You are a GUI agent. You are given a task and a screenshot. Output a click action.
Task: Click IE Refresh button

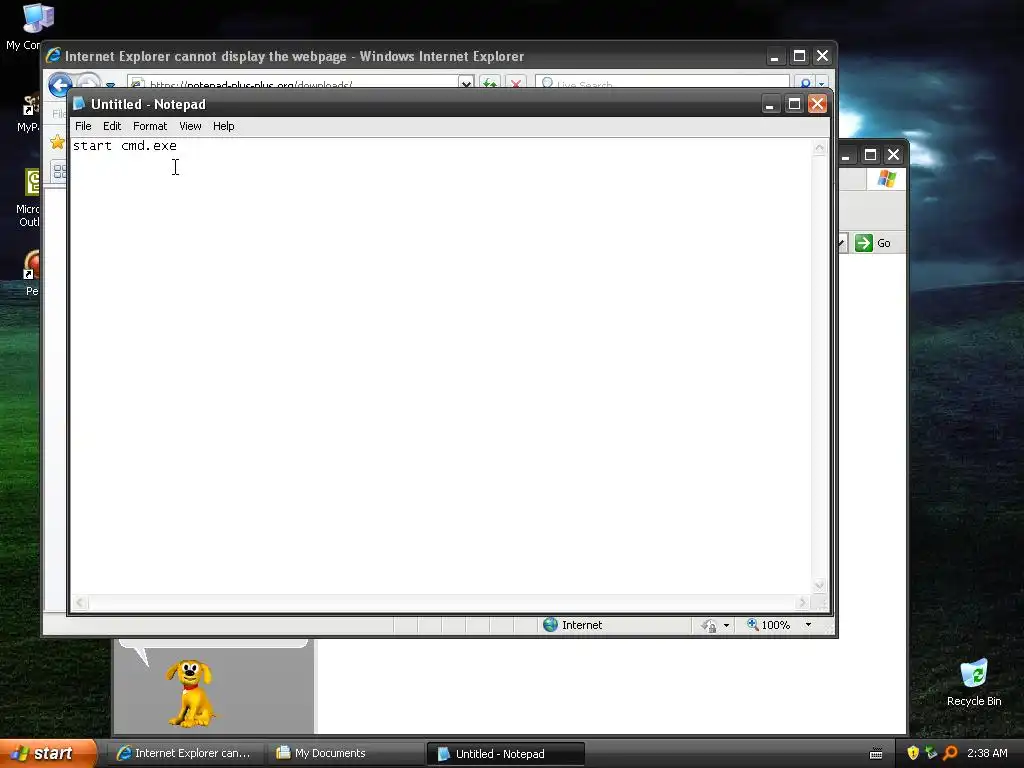[490, 82]
